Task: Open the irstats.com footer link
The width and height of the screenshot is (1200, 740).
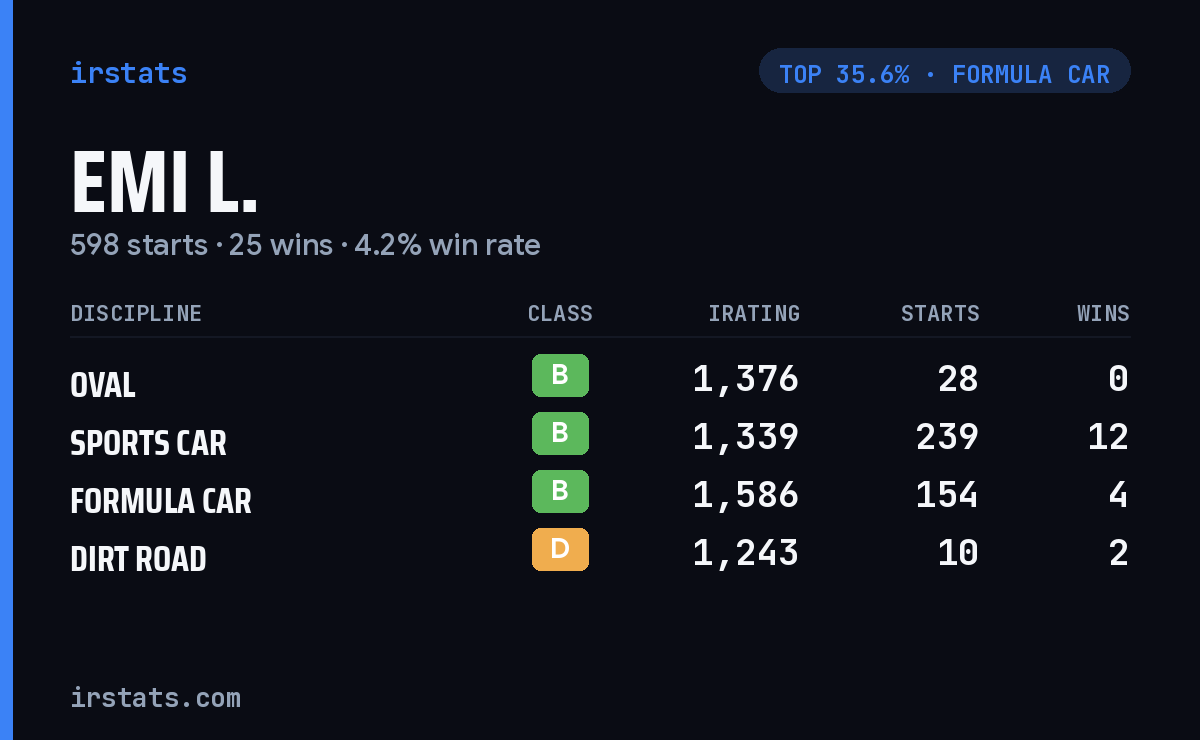Action: tap(155, 697)
